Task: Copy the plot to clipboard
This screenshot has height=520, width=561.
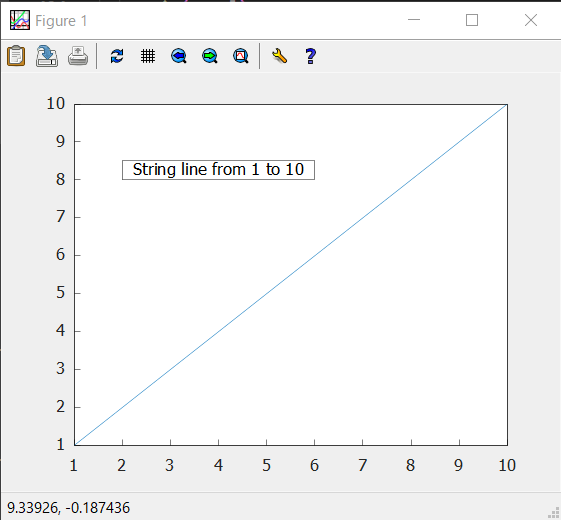Action: coord(16,56)
